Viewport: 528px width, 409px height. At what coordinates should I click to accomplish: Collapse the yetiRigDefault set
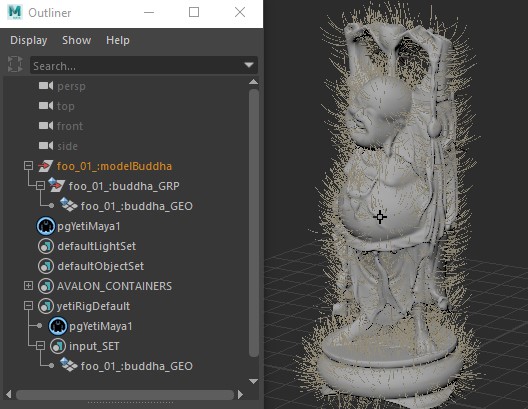pyautogui.click(x=28, y=306)
